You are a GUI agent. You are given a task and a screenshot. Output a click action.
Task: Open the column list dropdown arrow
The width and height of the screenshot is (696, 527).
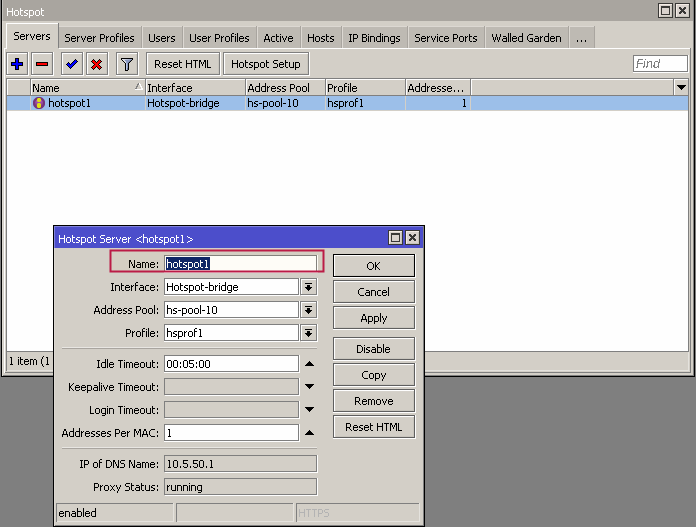point(680,88)
